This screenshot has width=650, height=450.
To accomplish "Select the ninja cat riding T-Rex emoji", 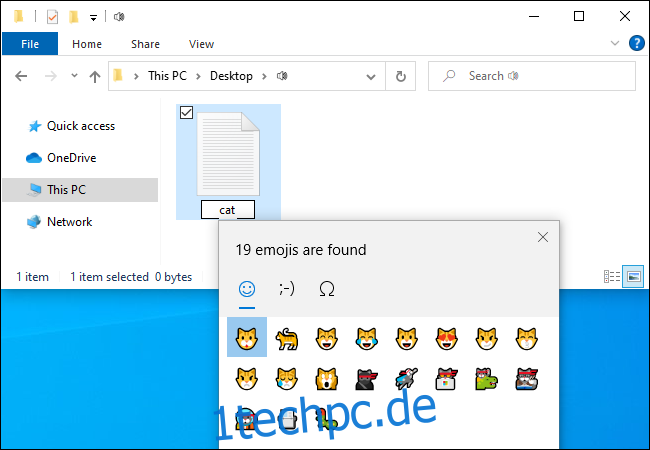I will click(x=487, y=378).
